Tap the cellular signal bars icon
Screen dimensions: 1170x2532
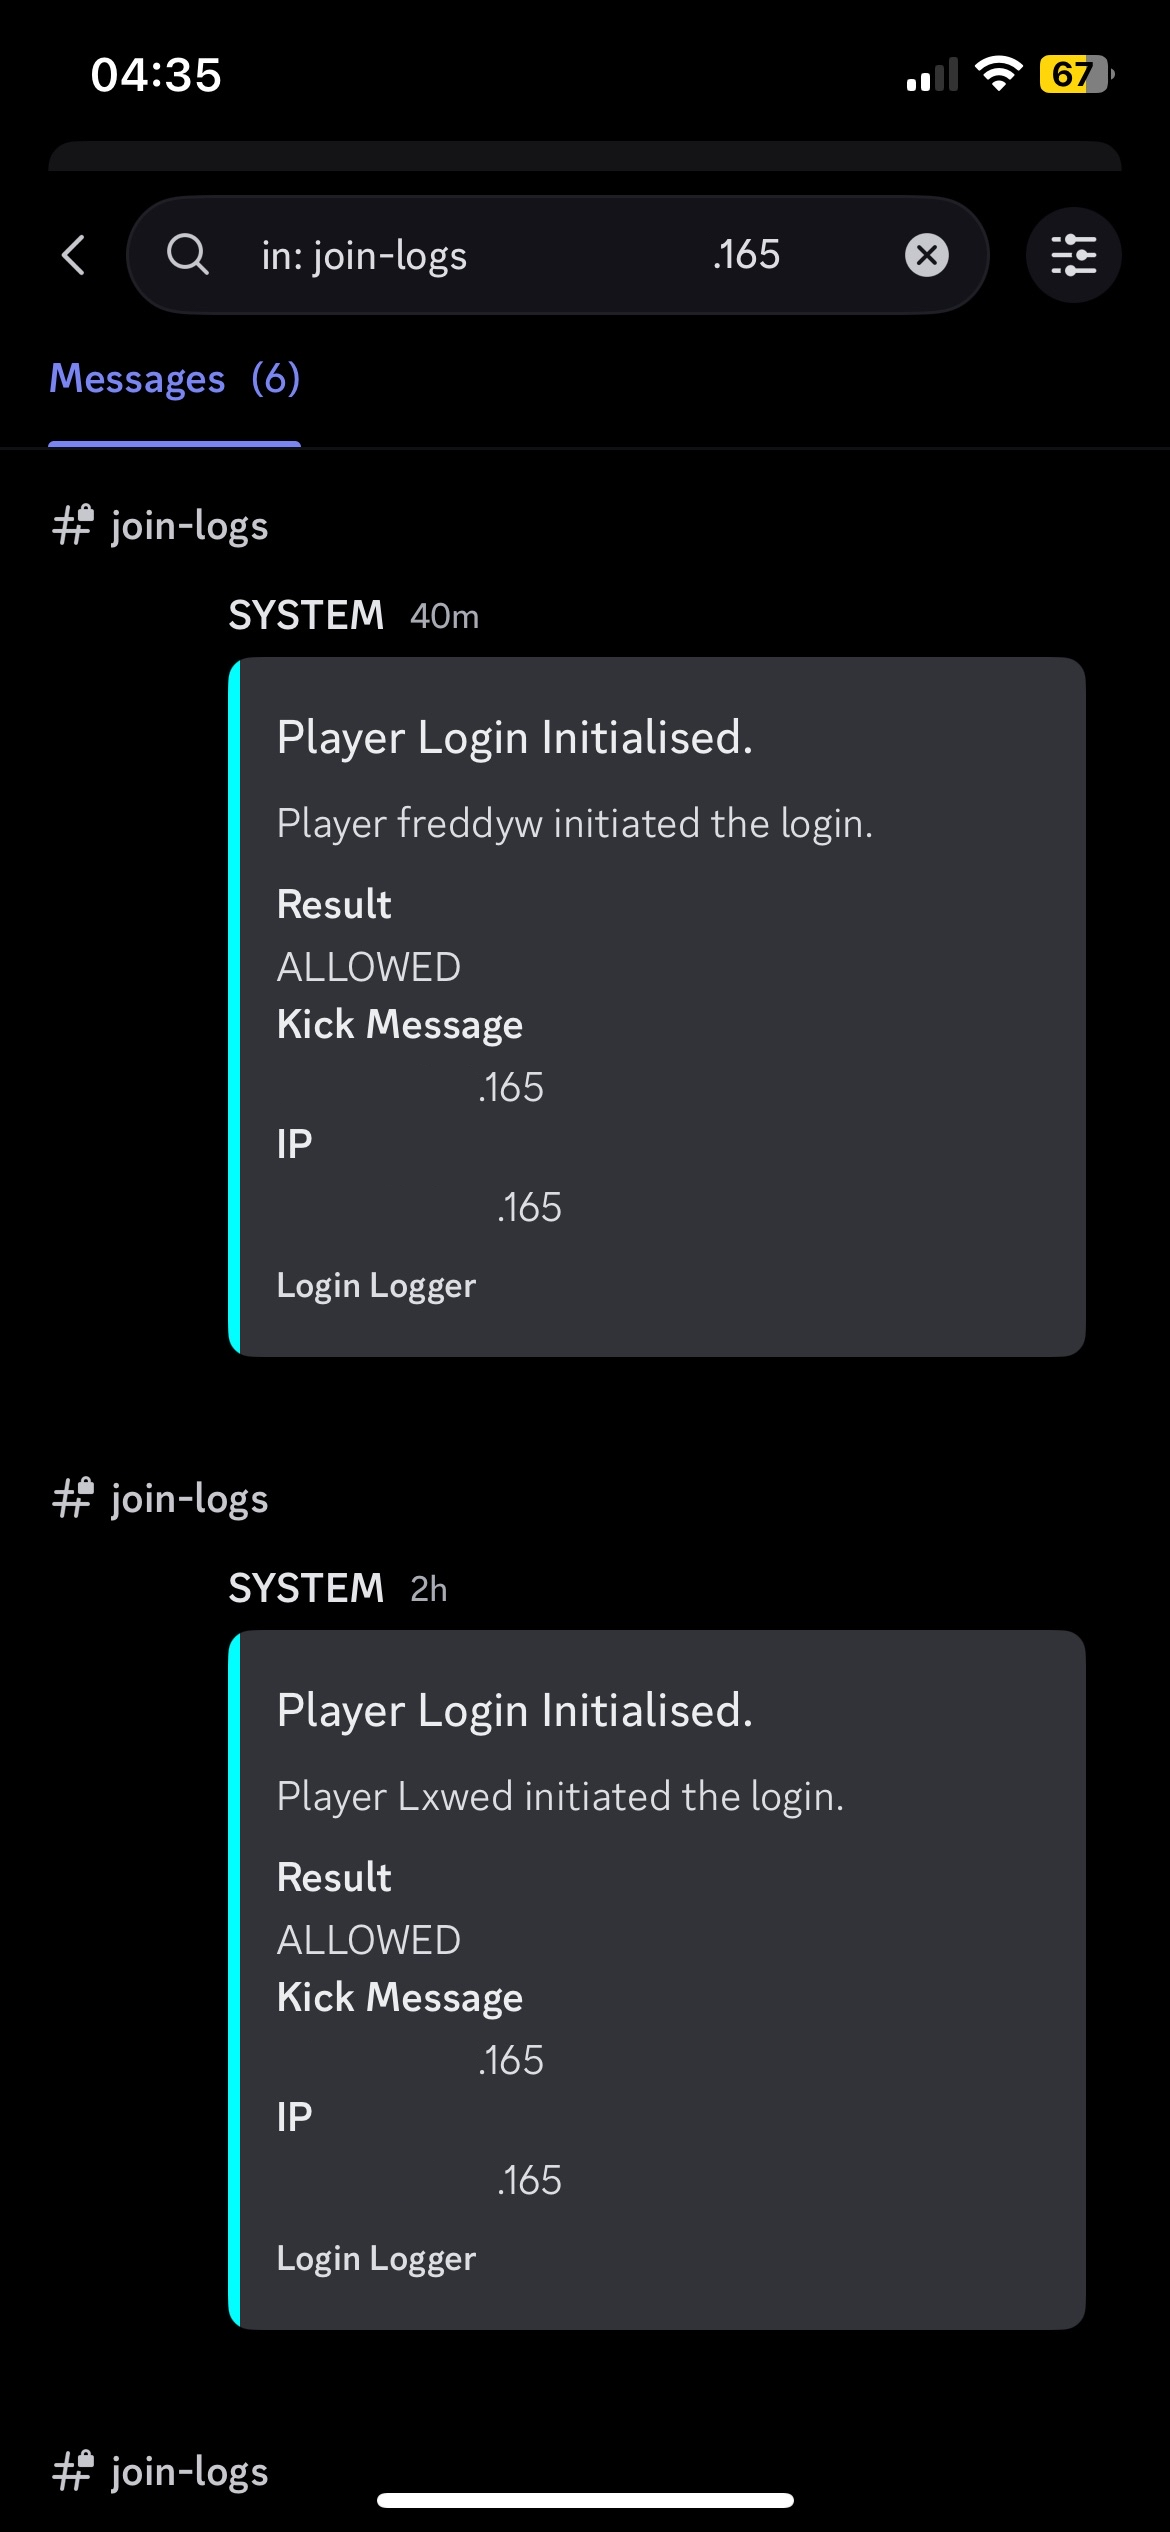coord(932,75)
